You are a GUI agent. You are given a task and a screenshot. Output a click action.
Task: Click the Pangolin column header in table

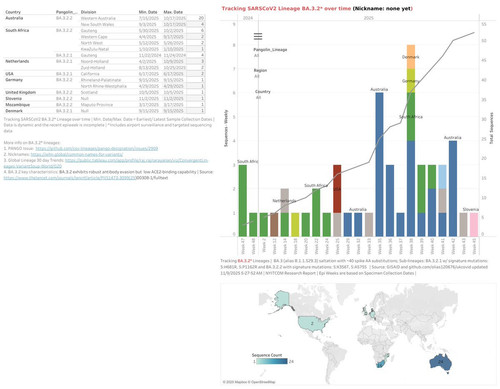tap(66, 12)
